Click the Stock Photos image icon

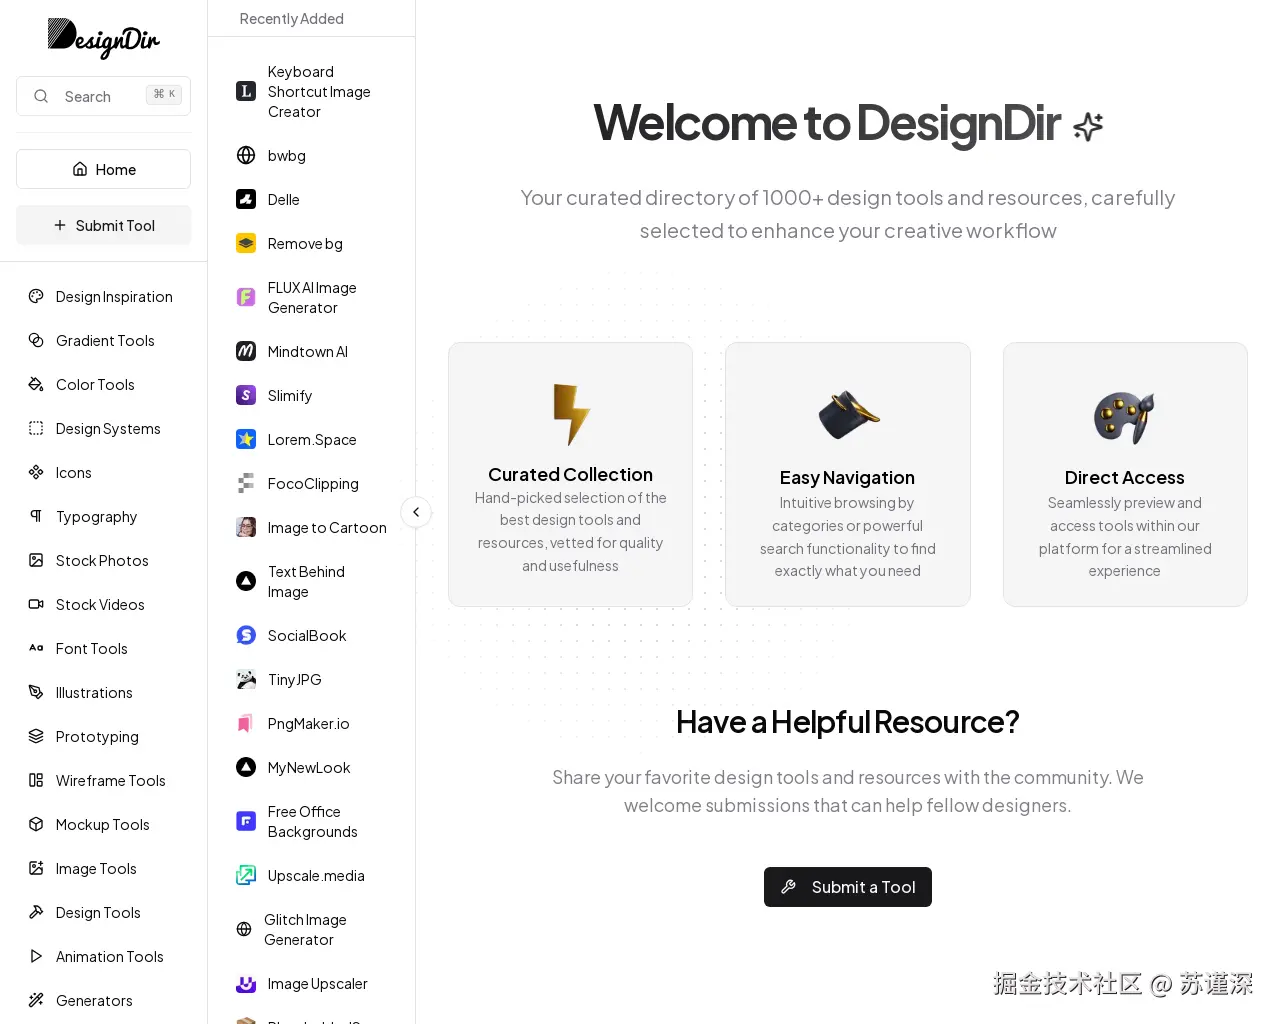(36, 560)
